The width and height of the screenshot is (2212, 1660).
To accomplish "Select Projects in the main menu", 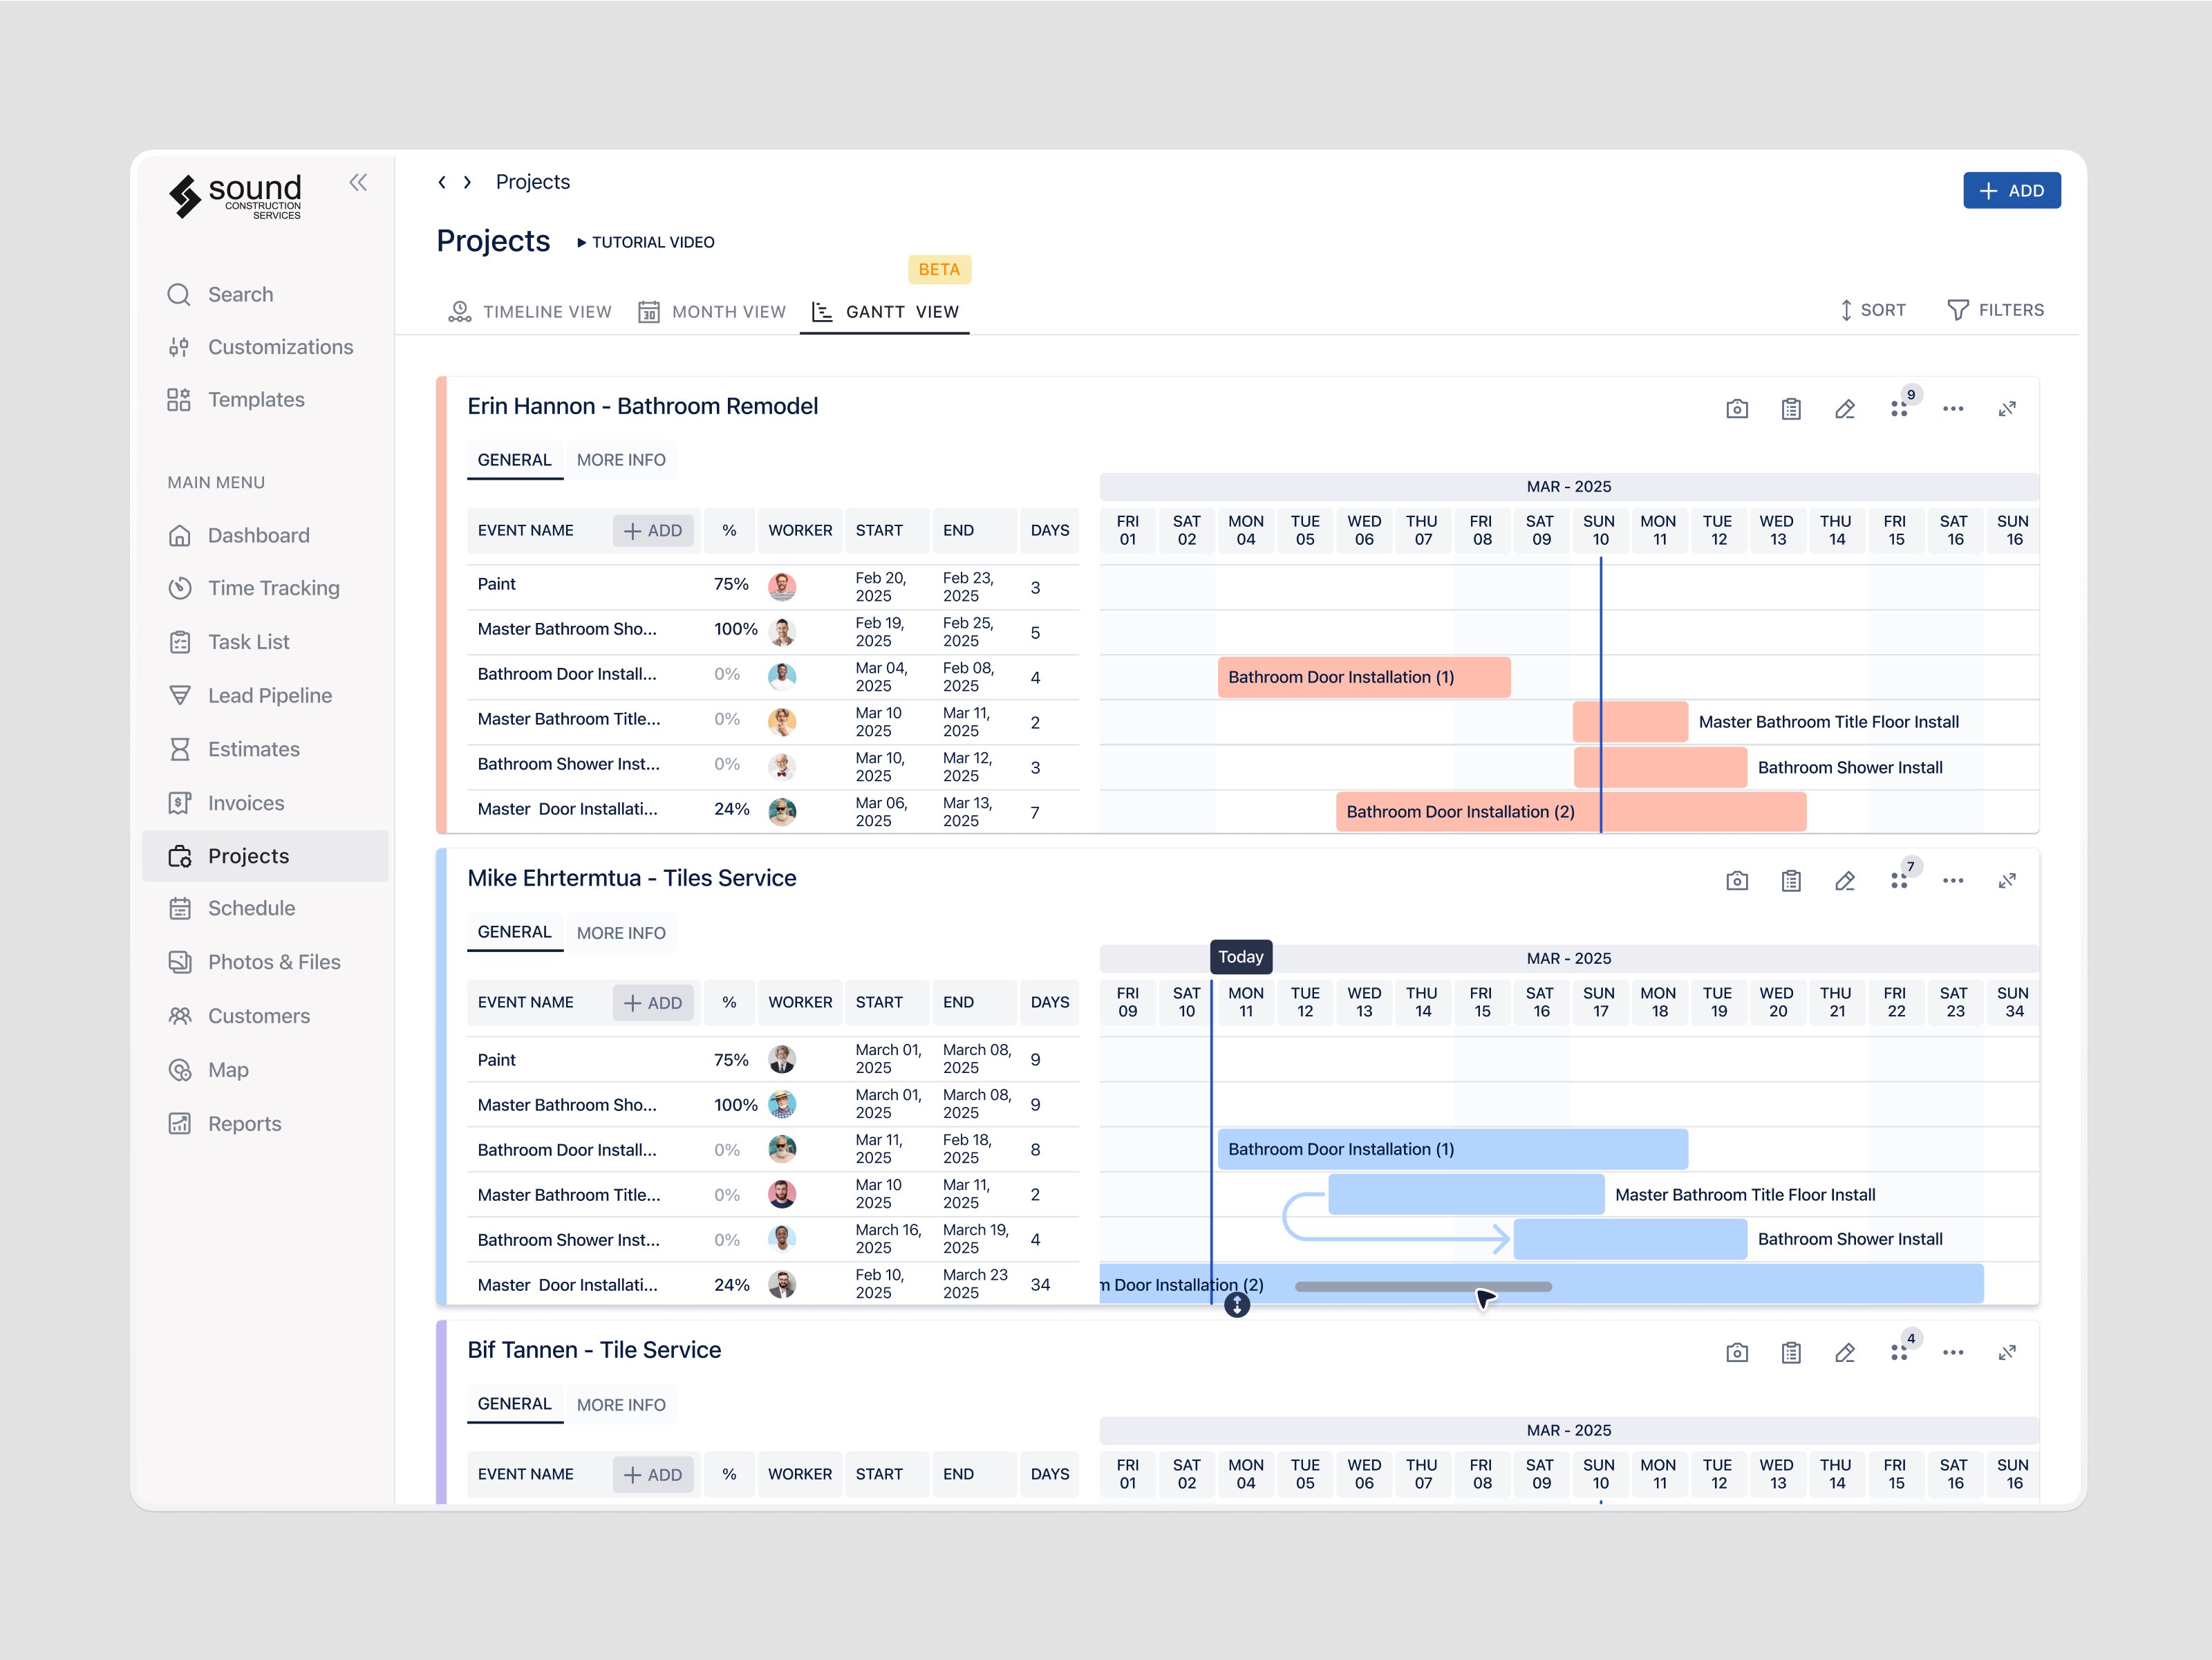I will [265, 856].
